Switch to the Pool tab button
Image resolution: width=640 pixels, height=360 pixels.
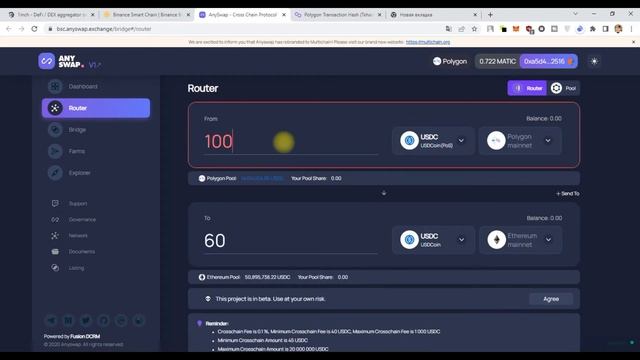[x=563, y=88]
